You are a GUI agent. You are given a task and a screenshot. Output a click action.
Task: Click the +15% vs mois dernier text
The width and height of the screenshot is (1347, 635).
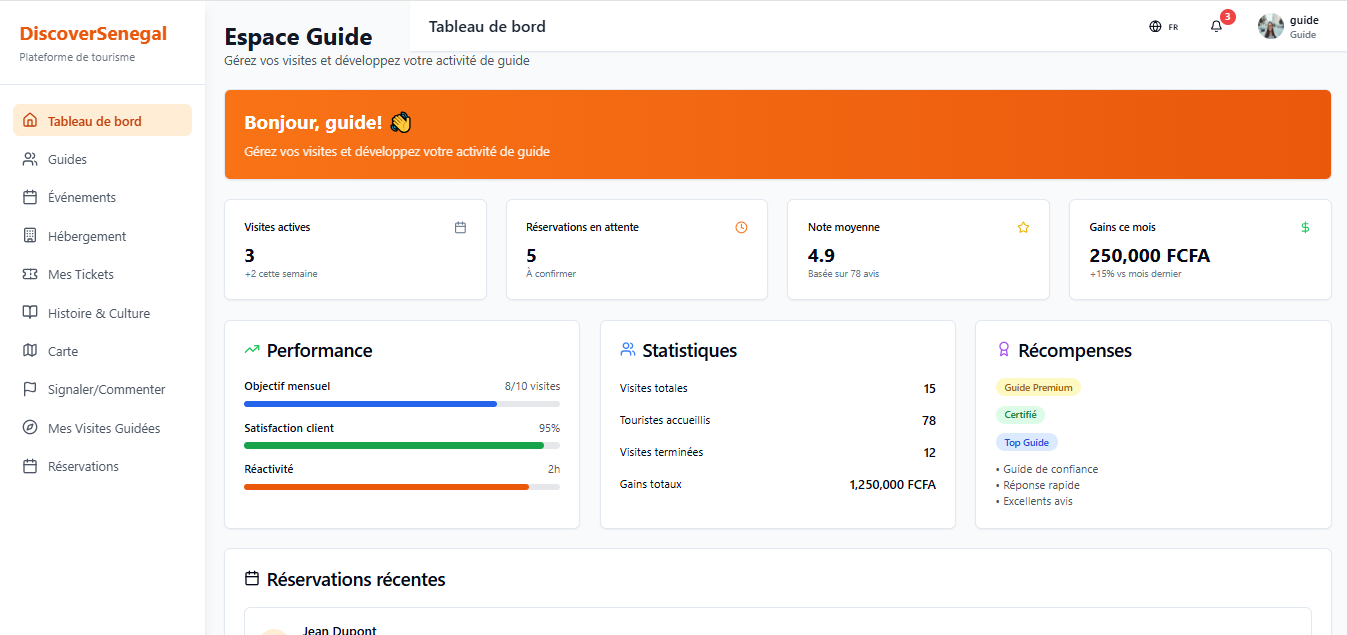(x=1135, y=274)
